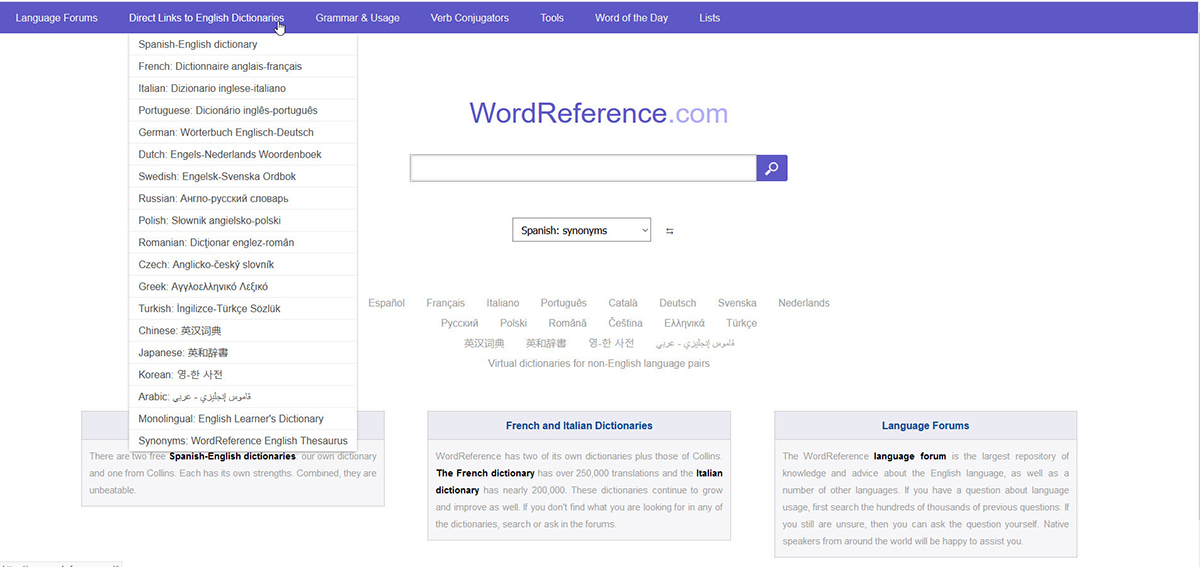Follow The French dictionary bold link
Viewport: 1200px width, 567px height.
486,473
